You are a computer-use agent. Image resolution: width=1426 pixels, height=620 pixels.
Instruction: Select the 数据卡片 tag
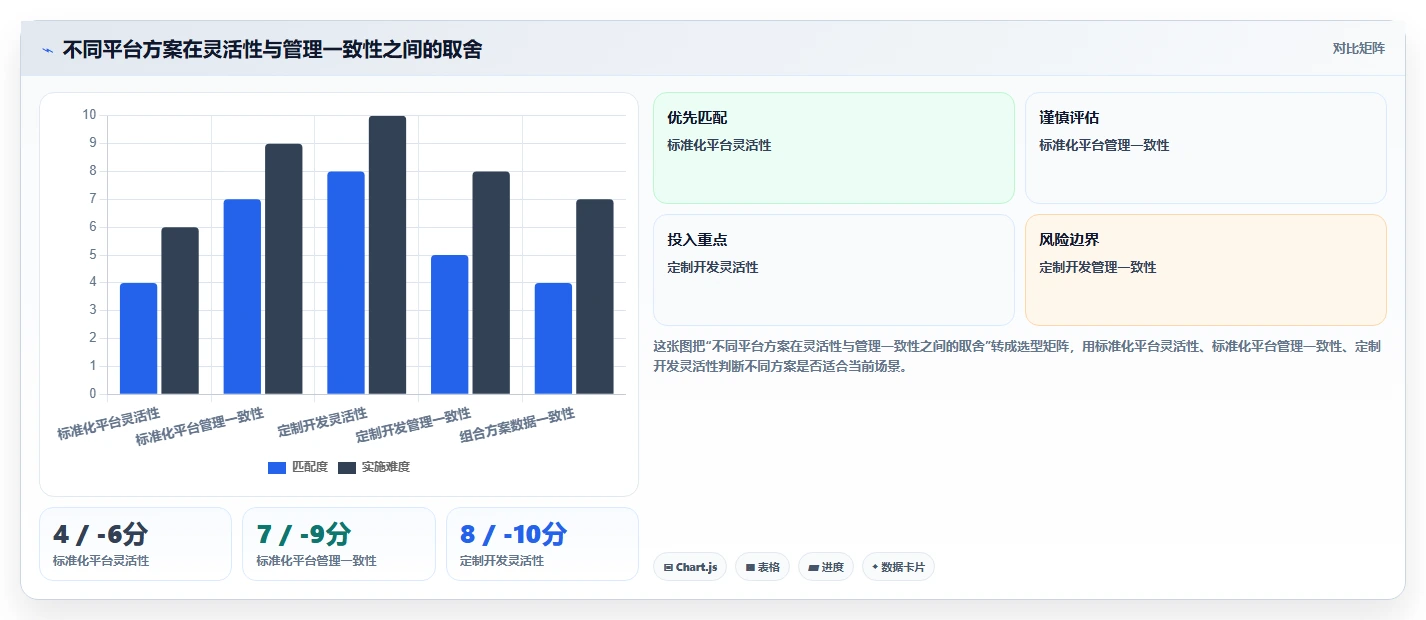pos(898,567)
